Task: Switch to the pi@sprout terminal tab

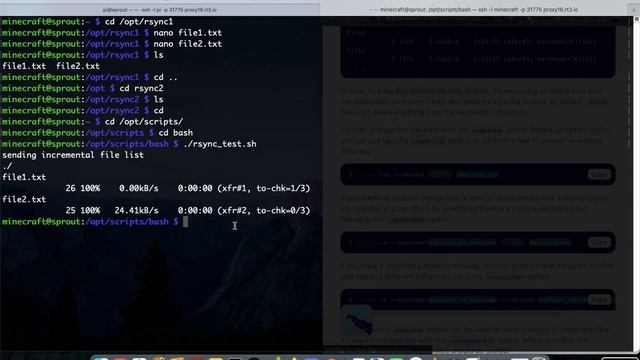Action: (160, 9)
